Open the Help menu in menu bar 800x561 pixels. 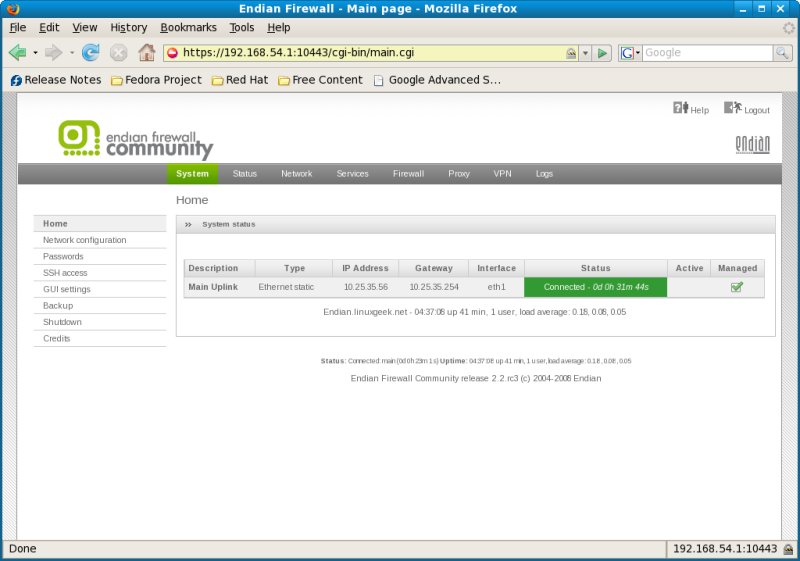point(279,28)
